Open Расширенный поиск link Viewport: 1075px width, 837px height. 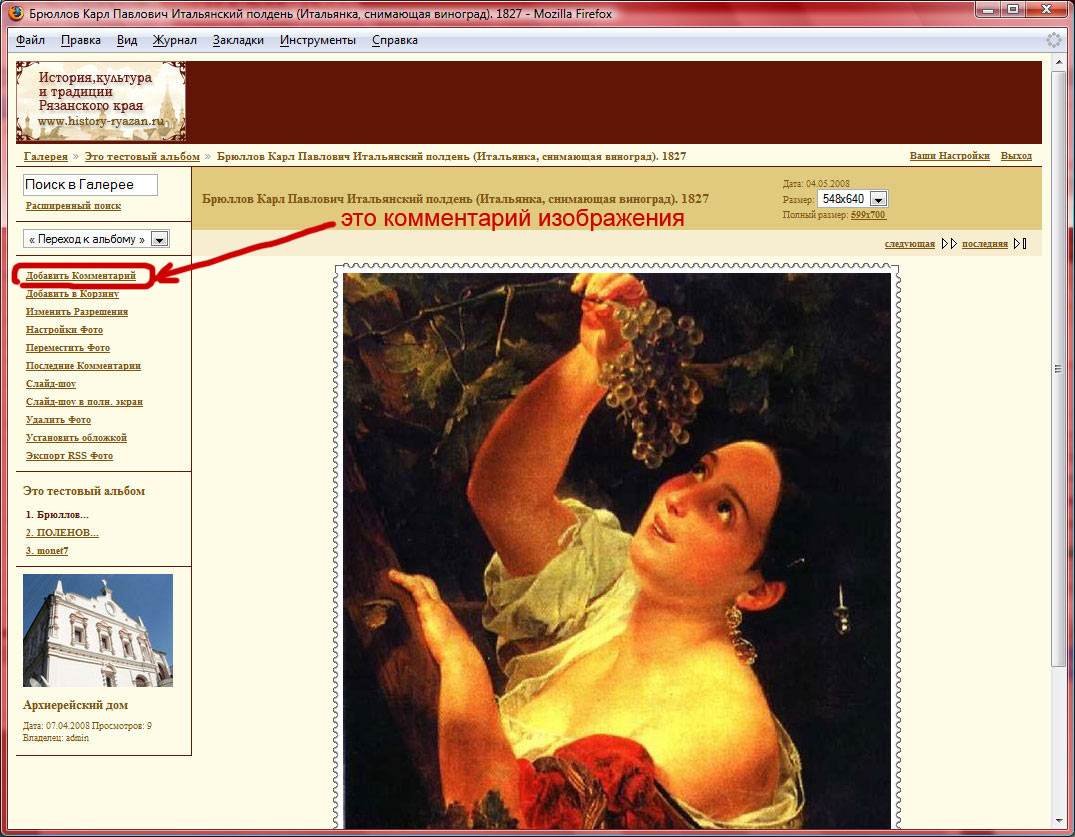73,206
